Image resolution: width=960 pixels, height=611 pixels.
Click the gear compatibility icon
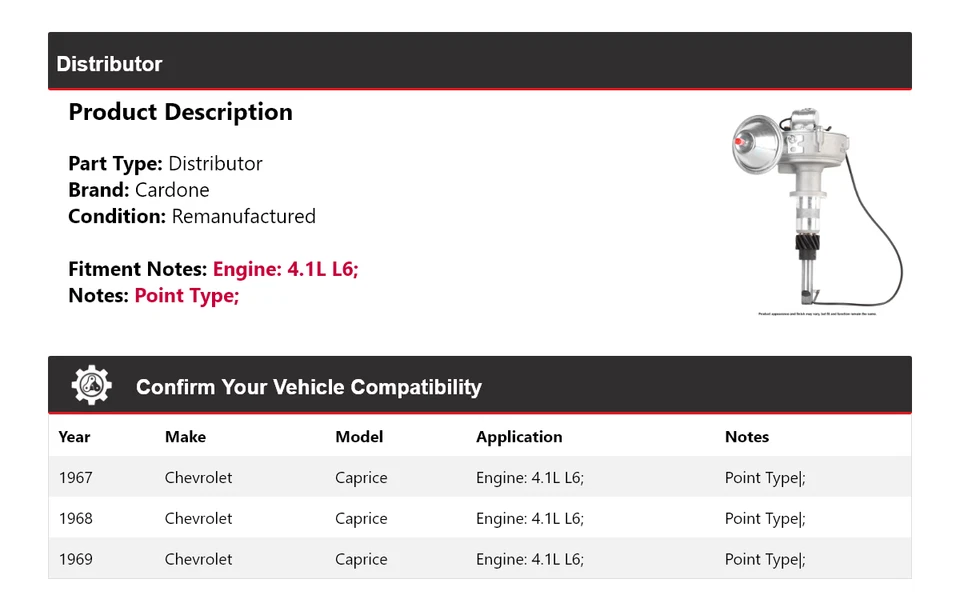[x=91, y=386]
